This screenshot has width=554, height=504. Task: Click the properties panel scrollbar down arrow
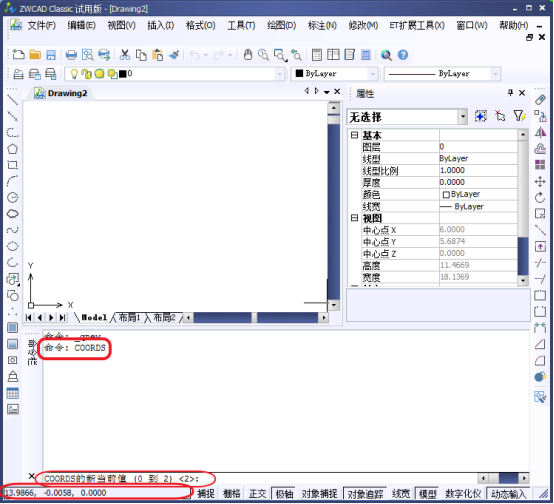[523, 281]
